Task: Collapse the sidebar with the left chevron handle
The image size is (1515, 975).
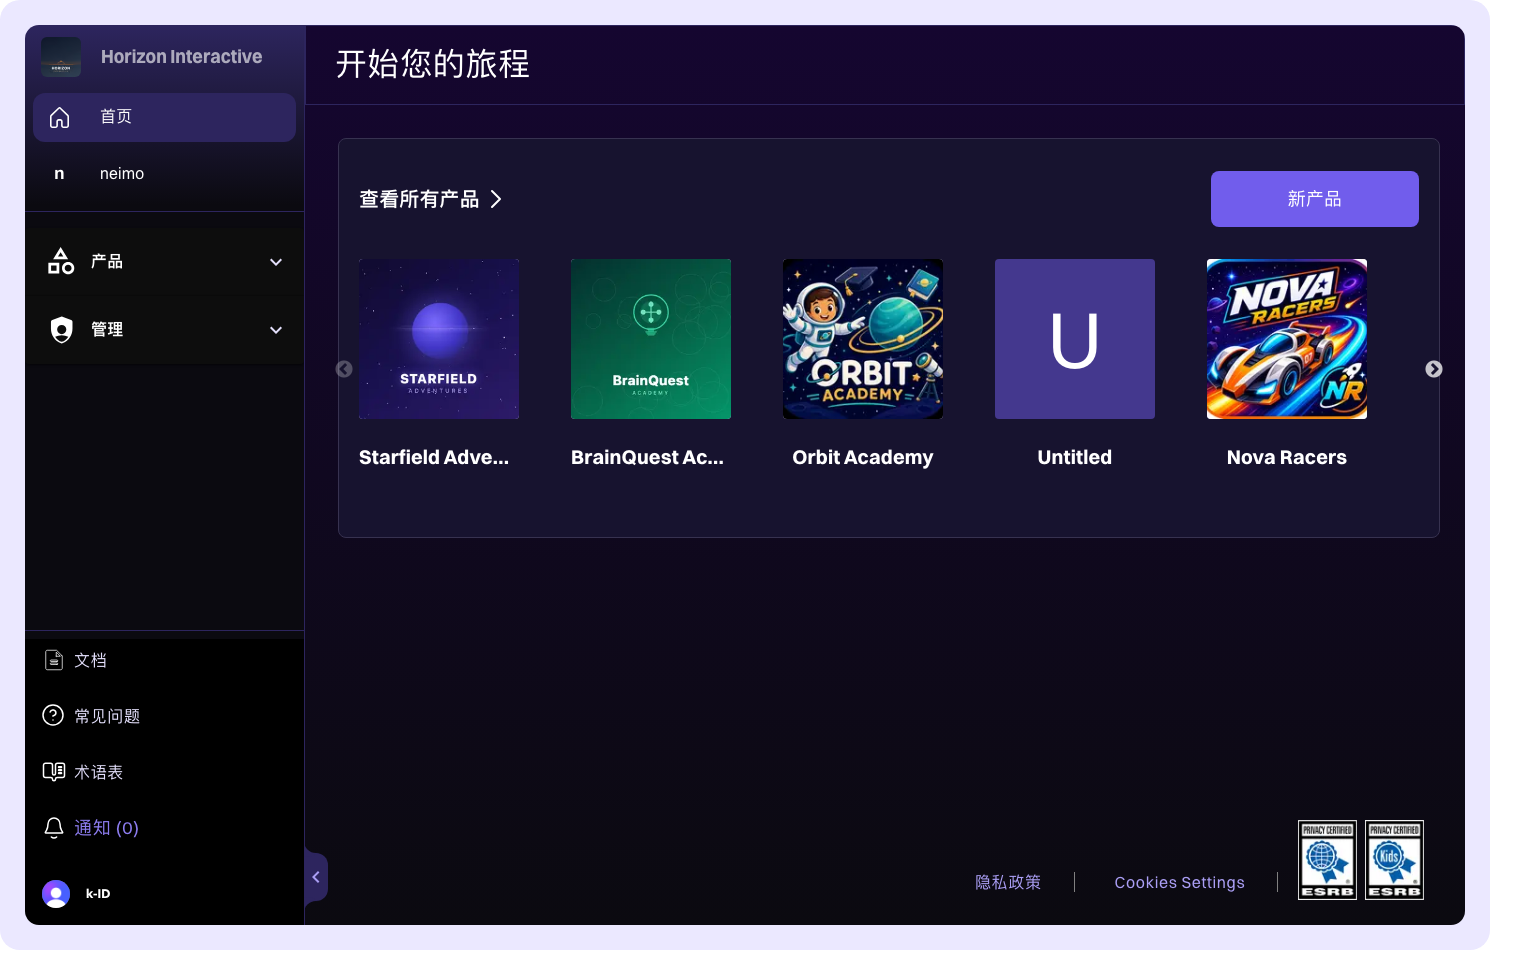Action: point(316,877)
